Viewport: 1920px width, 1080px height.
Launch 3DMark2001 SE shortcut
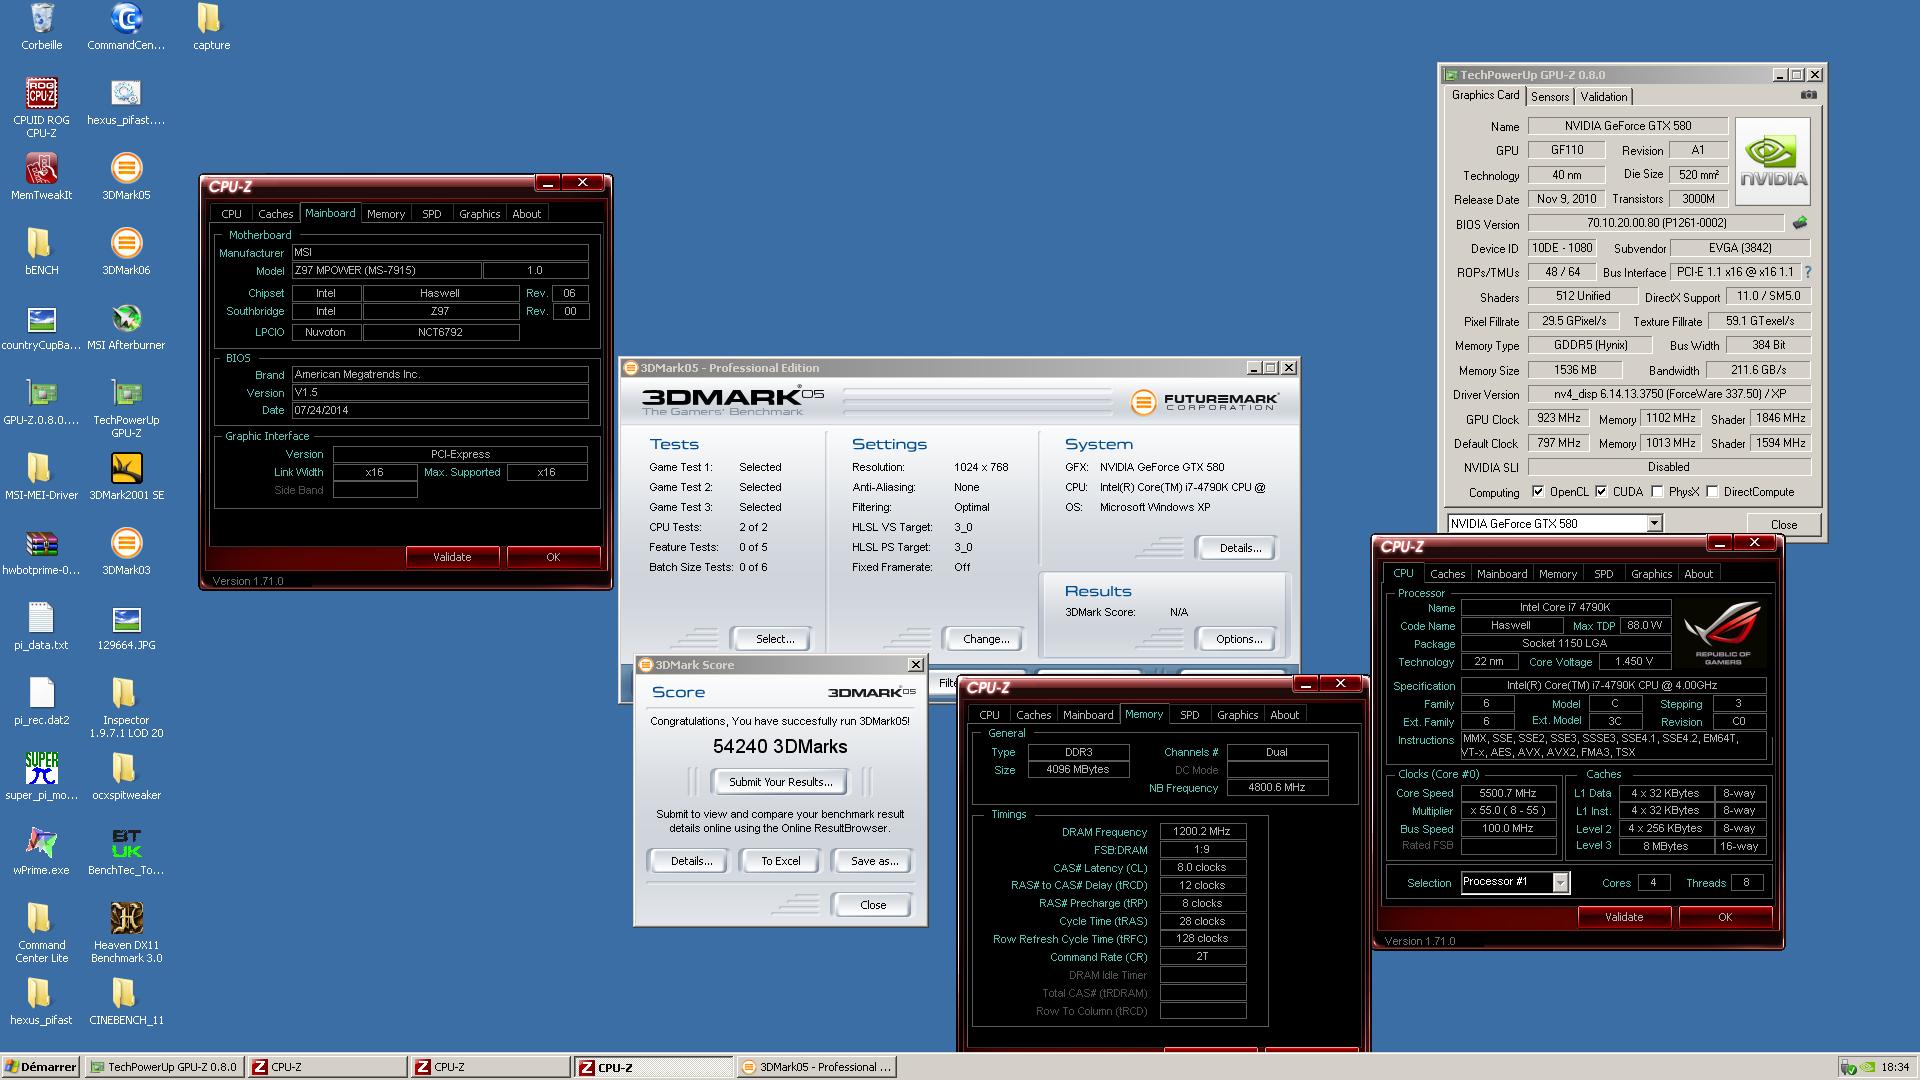(x=126, y=469)
